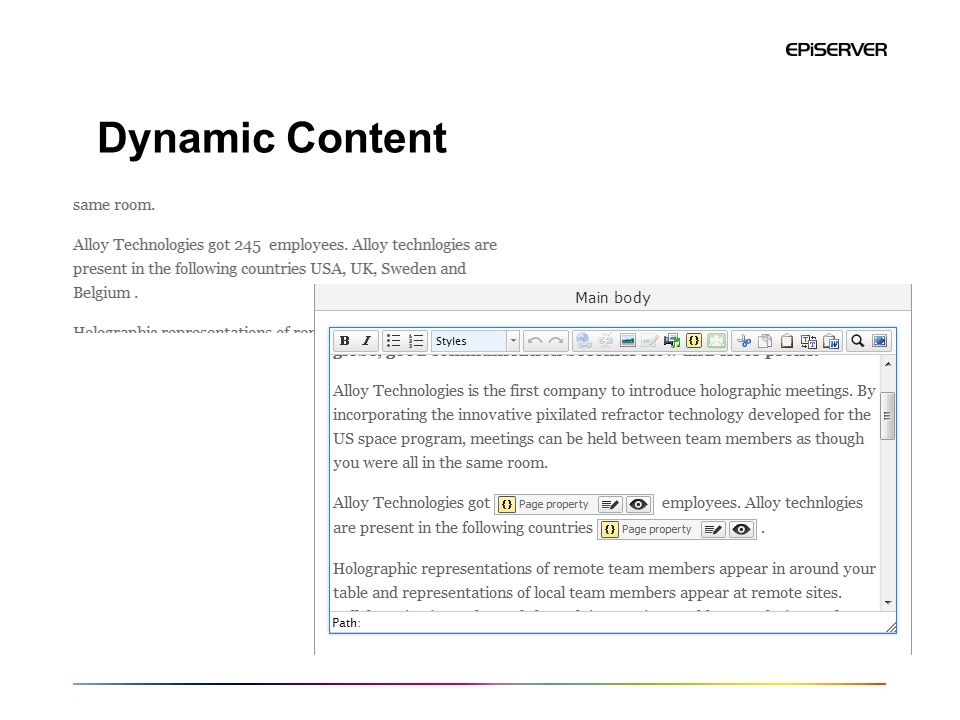Click the image editor icon

pyautogui.click(x=650, y=341)
